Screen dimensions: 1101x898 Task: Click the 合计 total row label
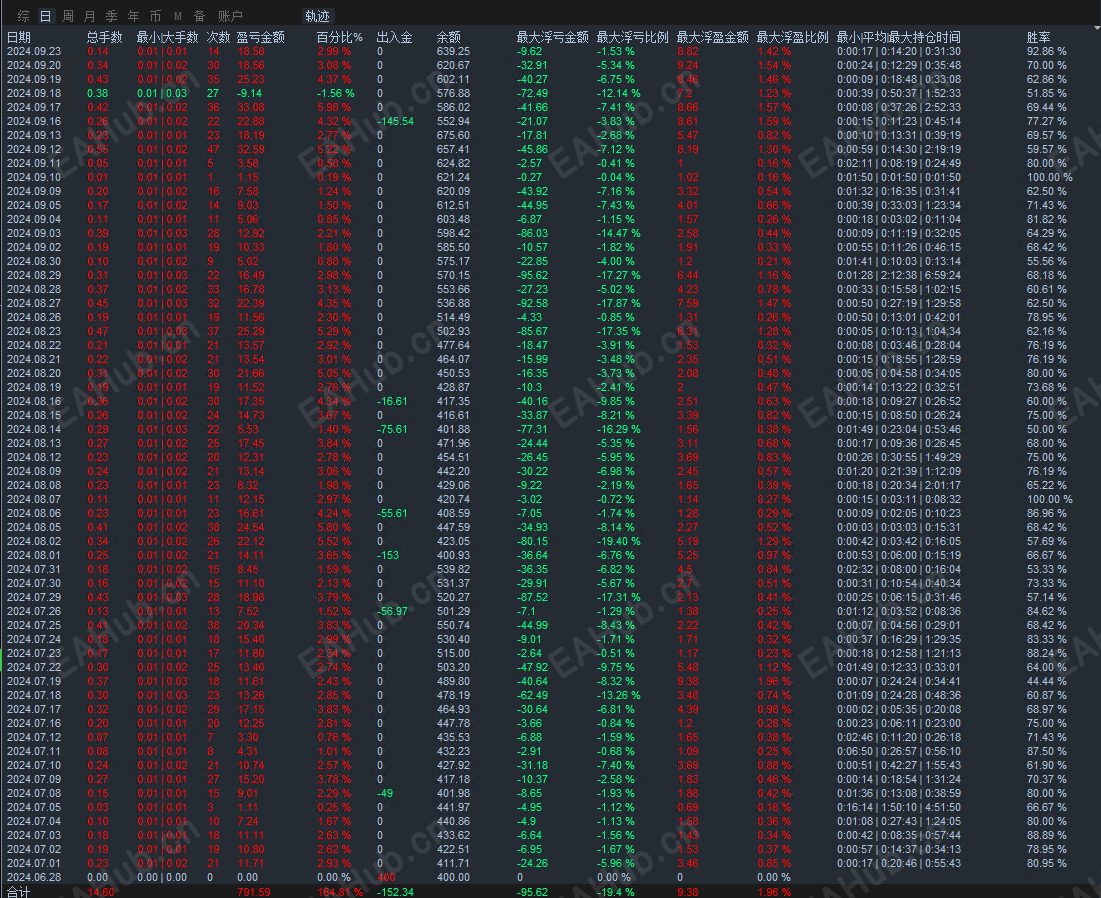18,892
